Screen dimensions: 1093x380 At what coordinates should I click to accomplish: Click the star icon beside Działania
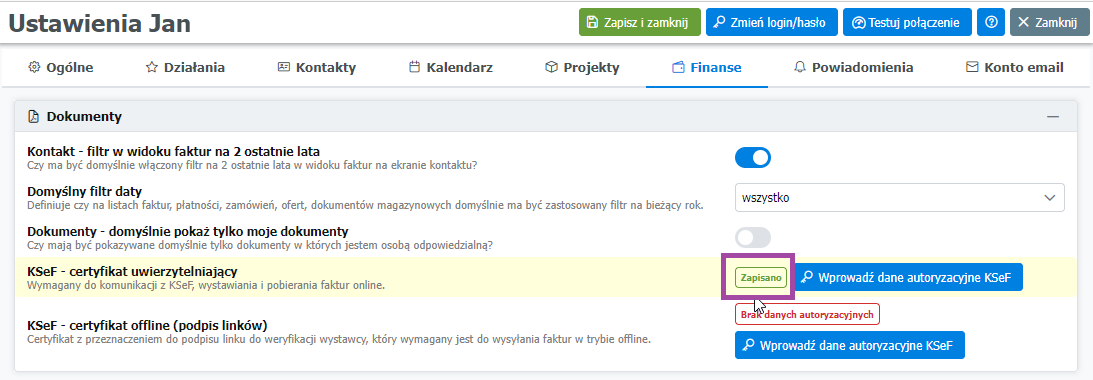(151, 68)
